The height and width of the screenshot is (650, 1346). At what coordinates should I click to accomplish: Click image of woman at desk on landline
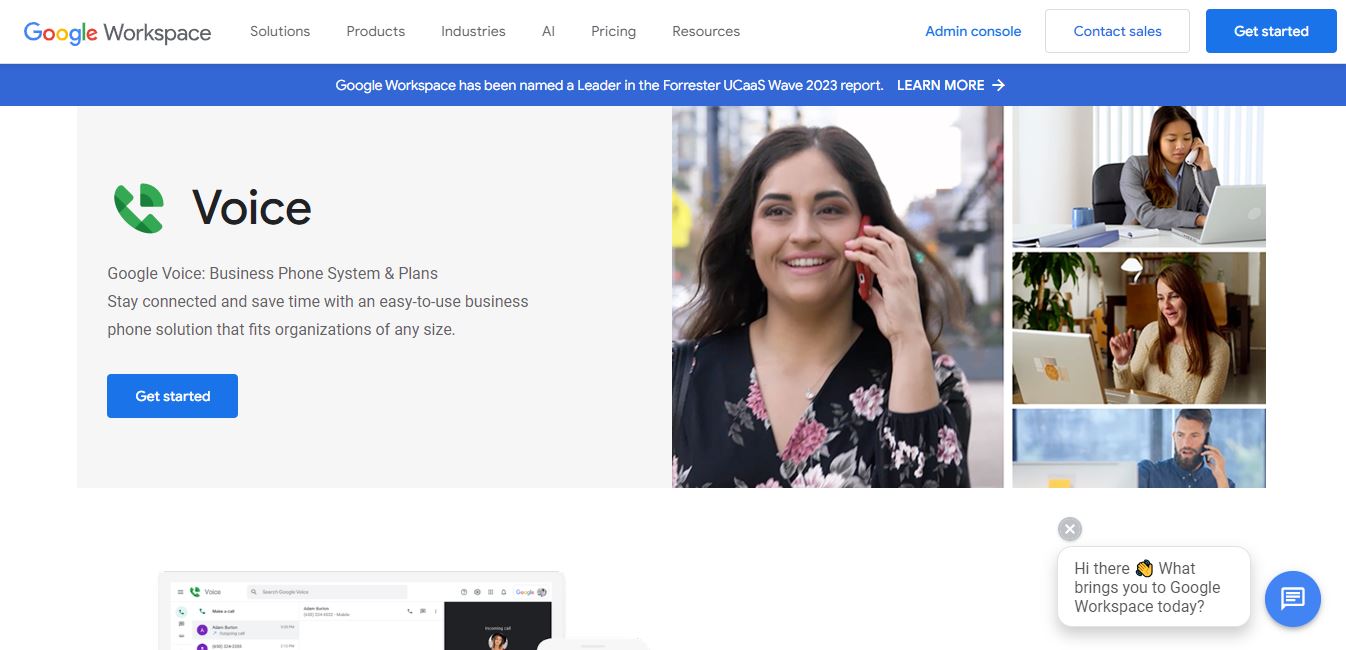pyautogui.click(x=1139, y=176)
